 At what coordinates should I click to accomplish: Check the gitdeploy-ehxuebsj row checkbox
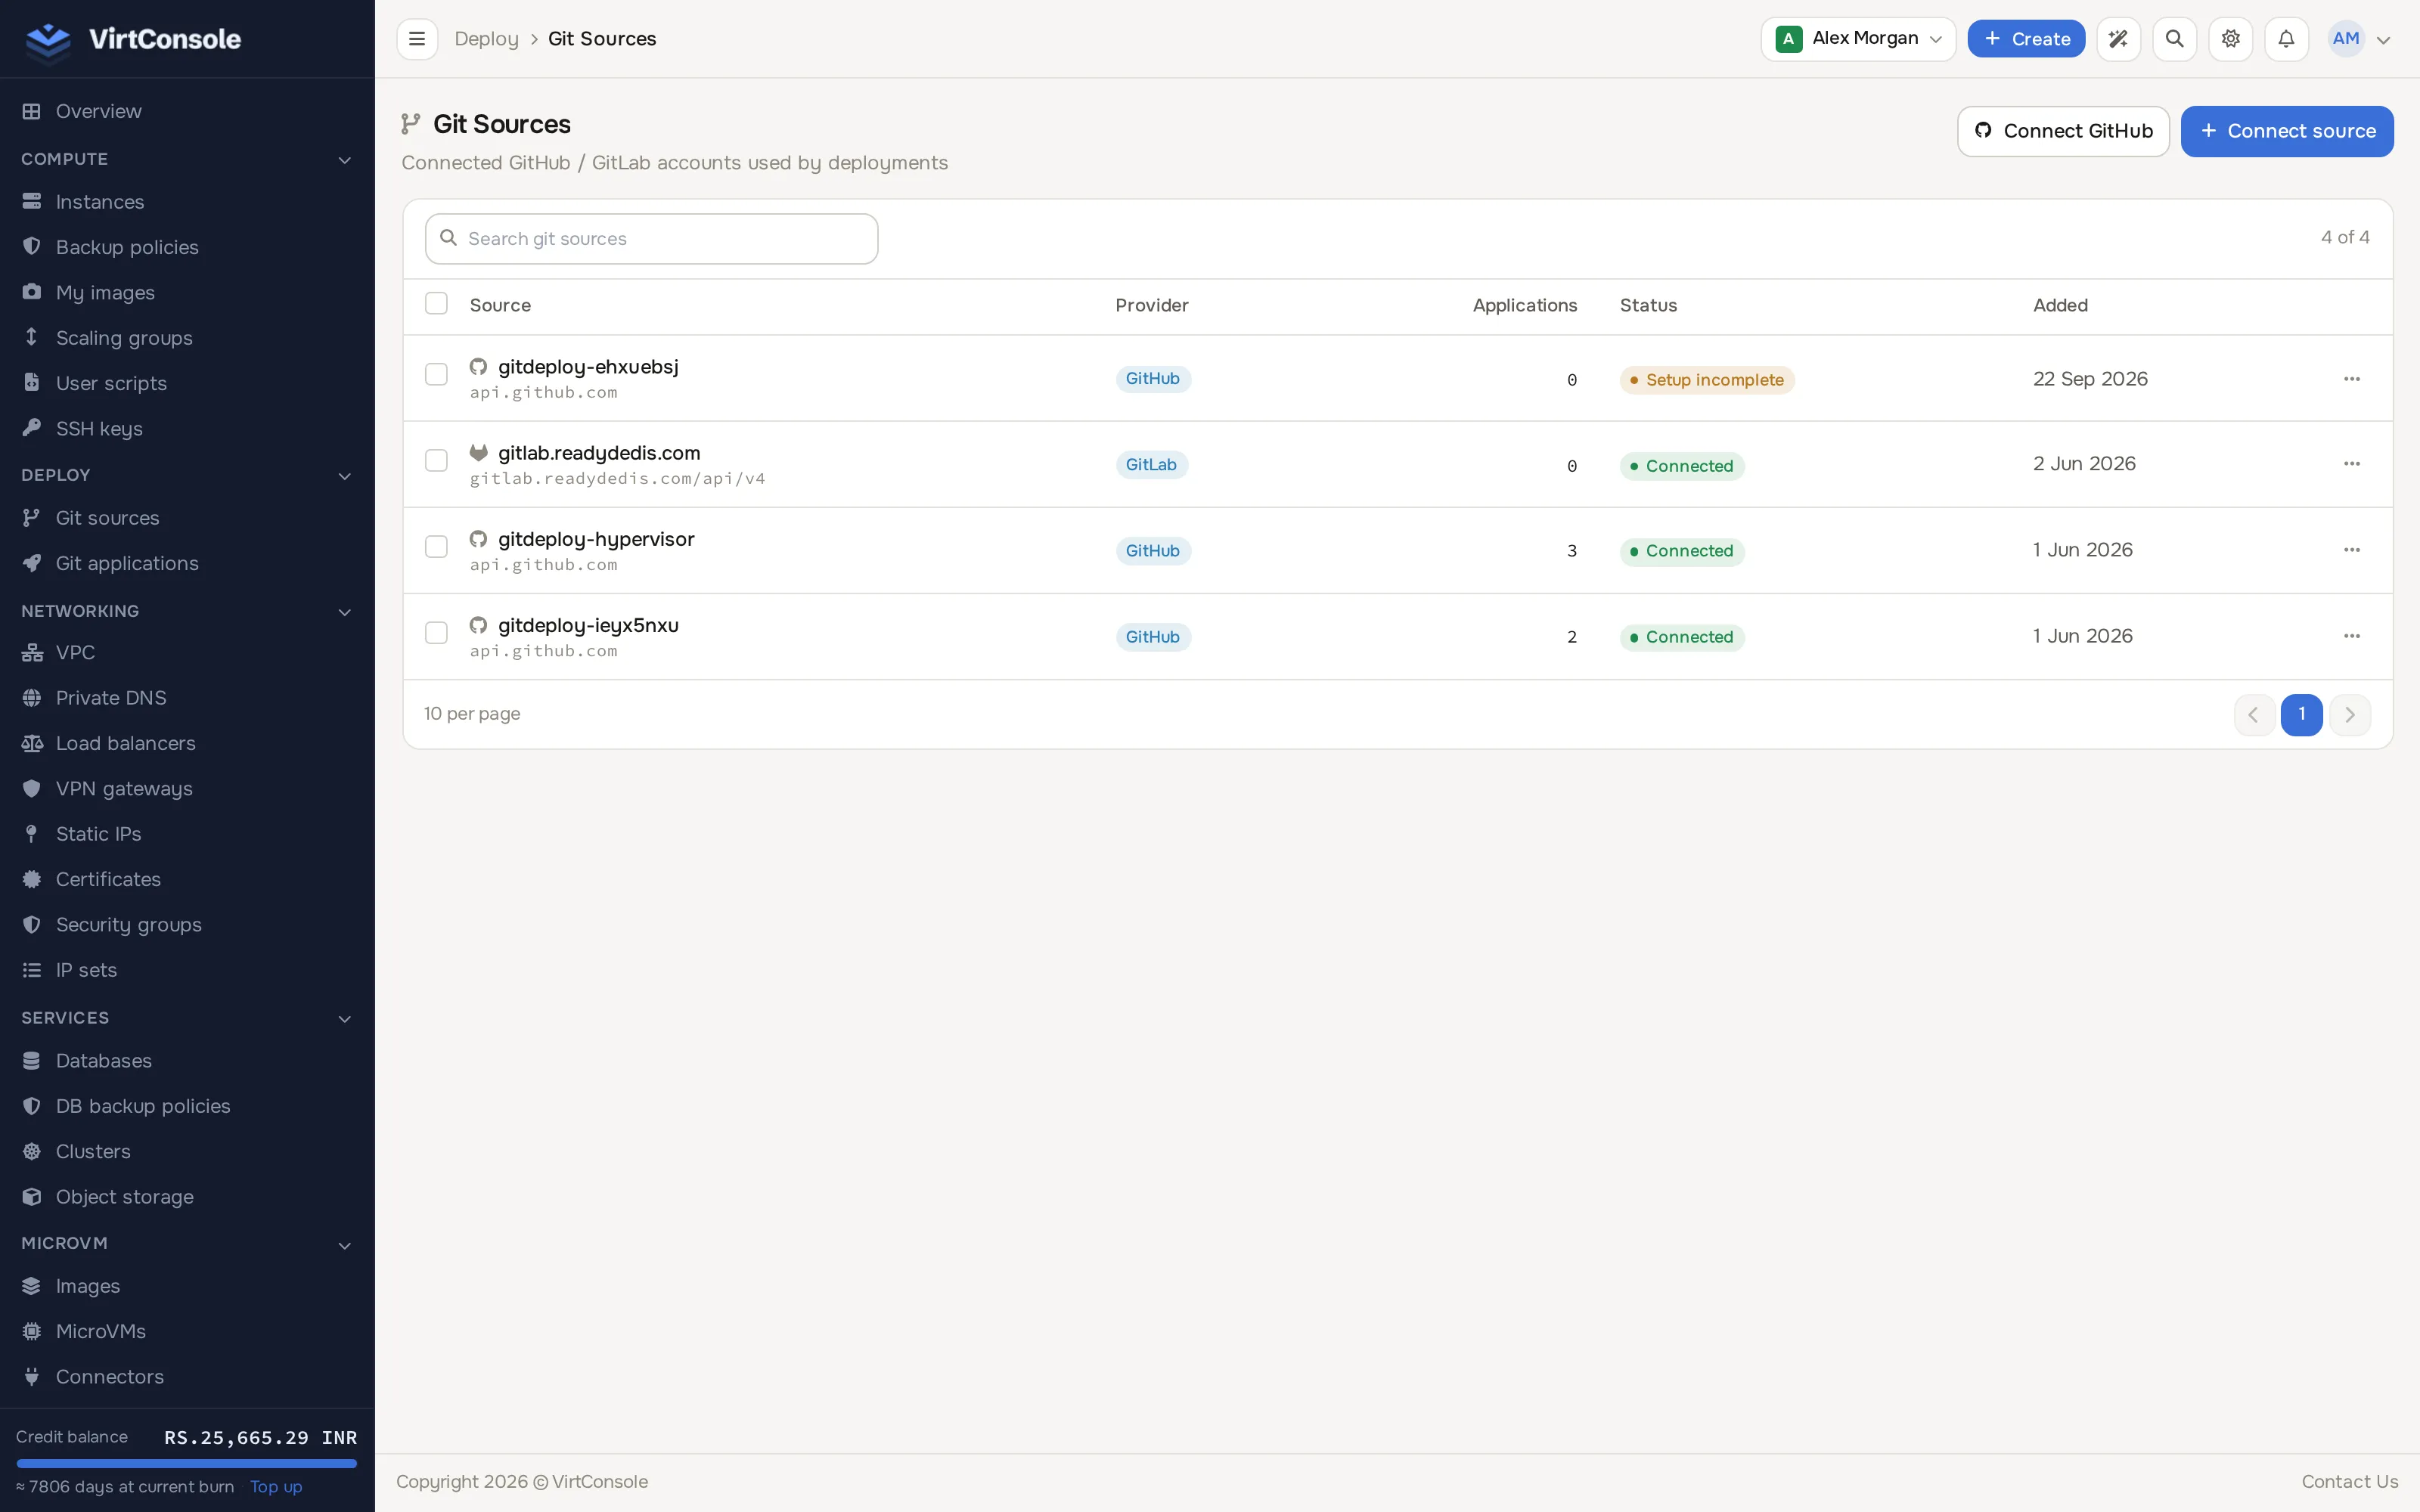pyautogui.click(x=436, y=375)
